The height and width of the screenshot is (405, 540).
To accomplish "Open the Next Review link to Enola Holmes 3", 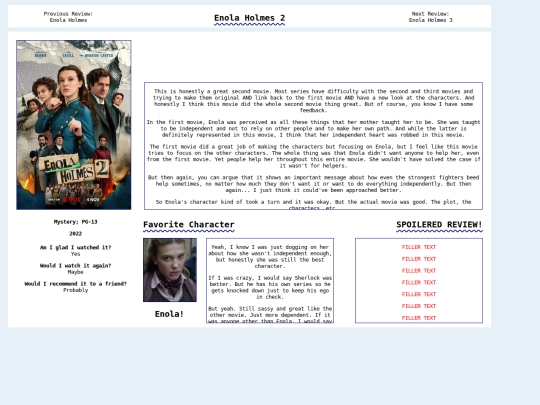I will (x=430, y=17).
